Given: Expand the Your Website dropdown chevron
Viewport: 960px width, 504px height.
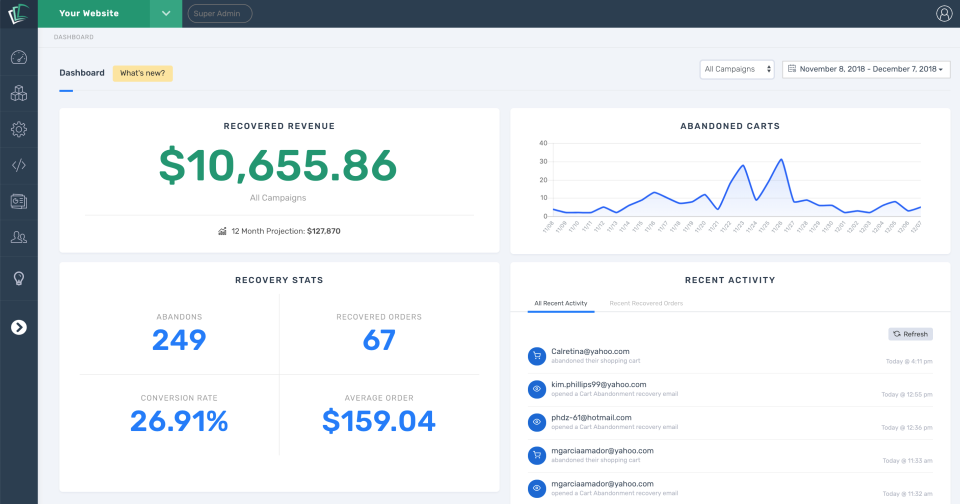Looking at the screenshot, I should [166, 13].
